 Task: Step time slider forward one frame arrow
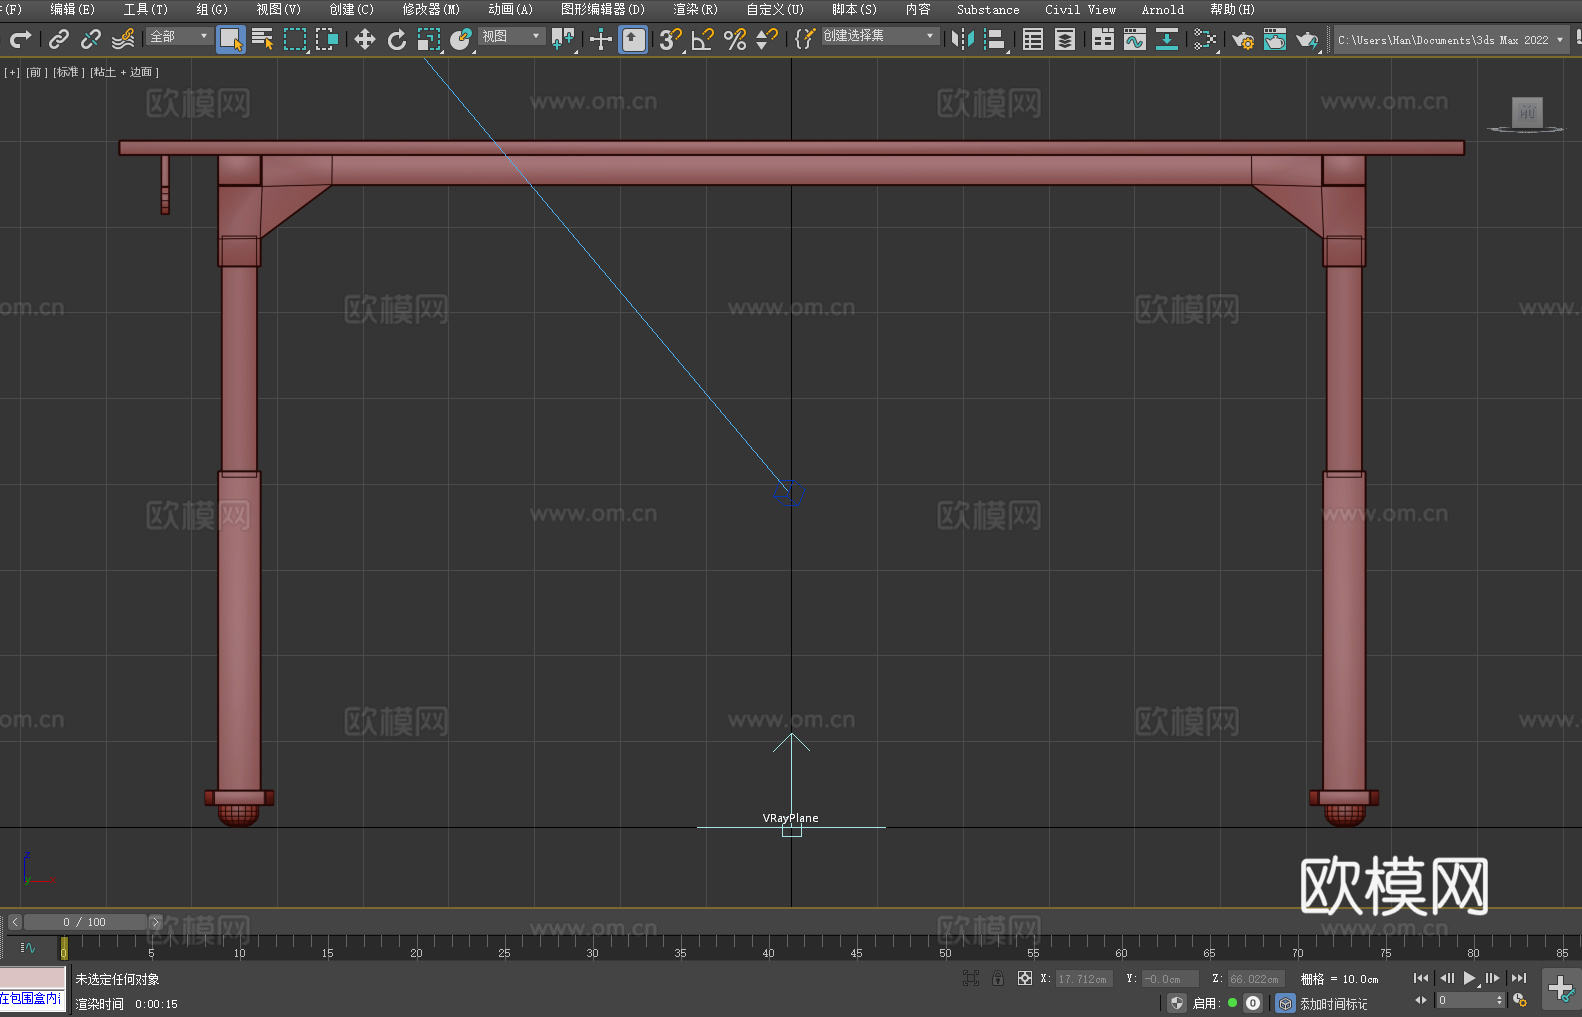tap(155, 922)
